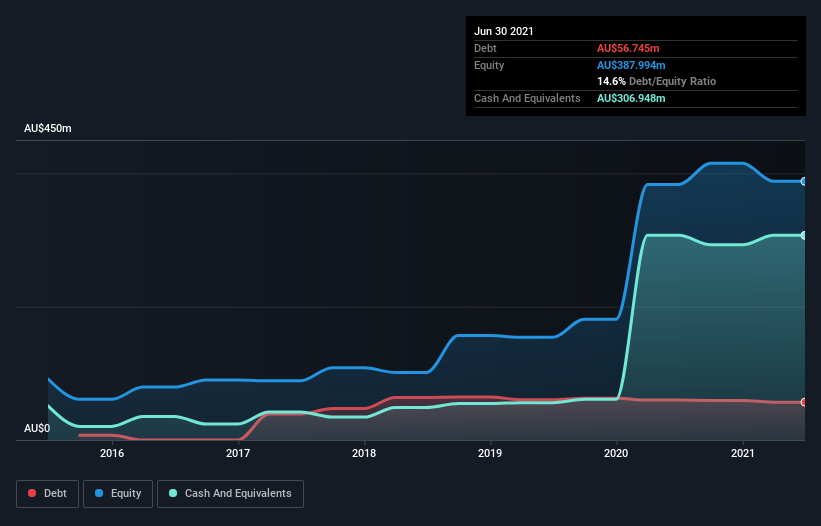Click the AU$306.948m cash value

631,98
